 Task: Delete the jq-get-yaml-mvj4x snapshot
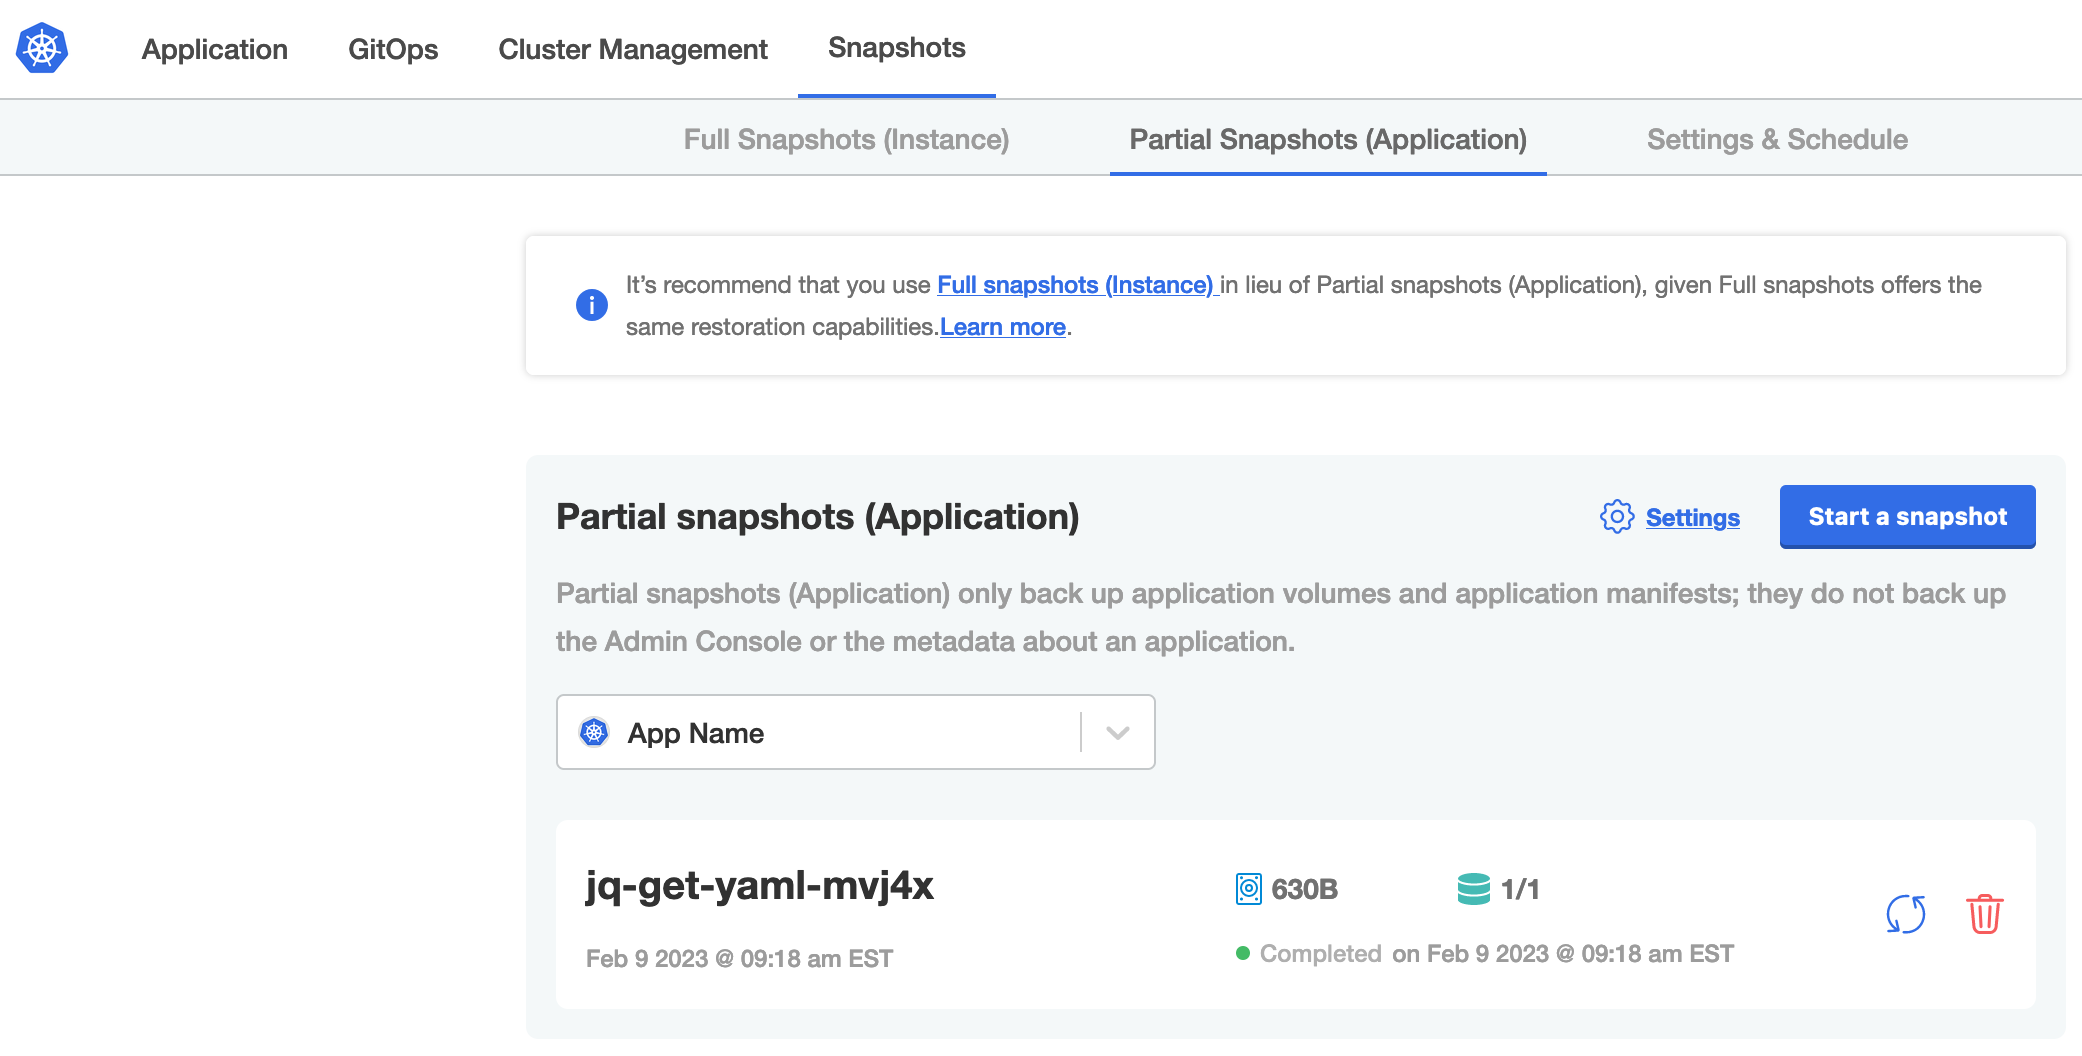tap(1985, 913)
